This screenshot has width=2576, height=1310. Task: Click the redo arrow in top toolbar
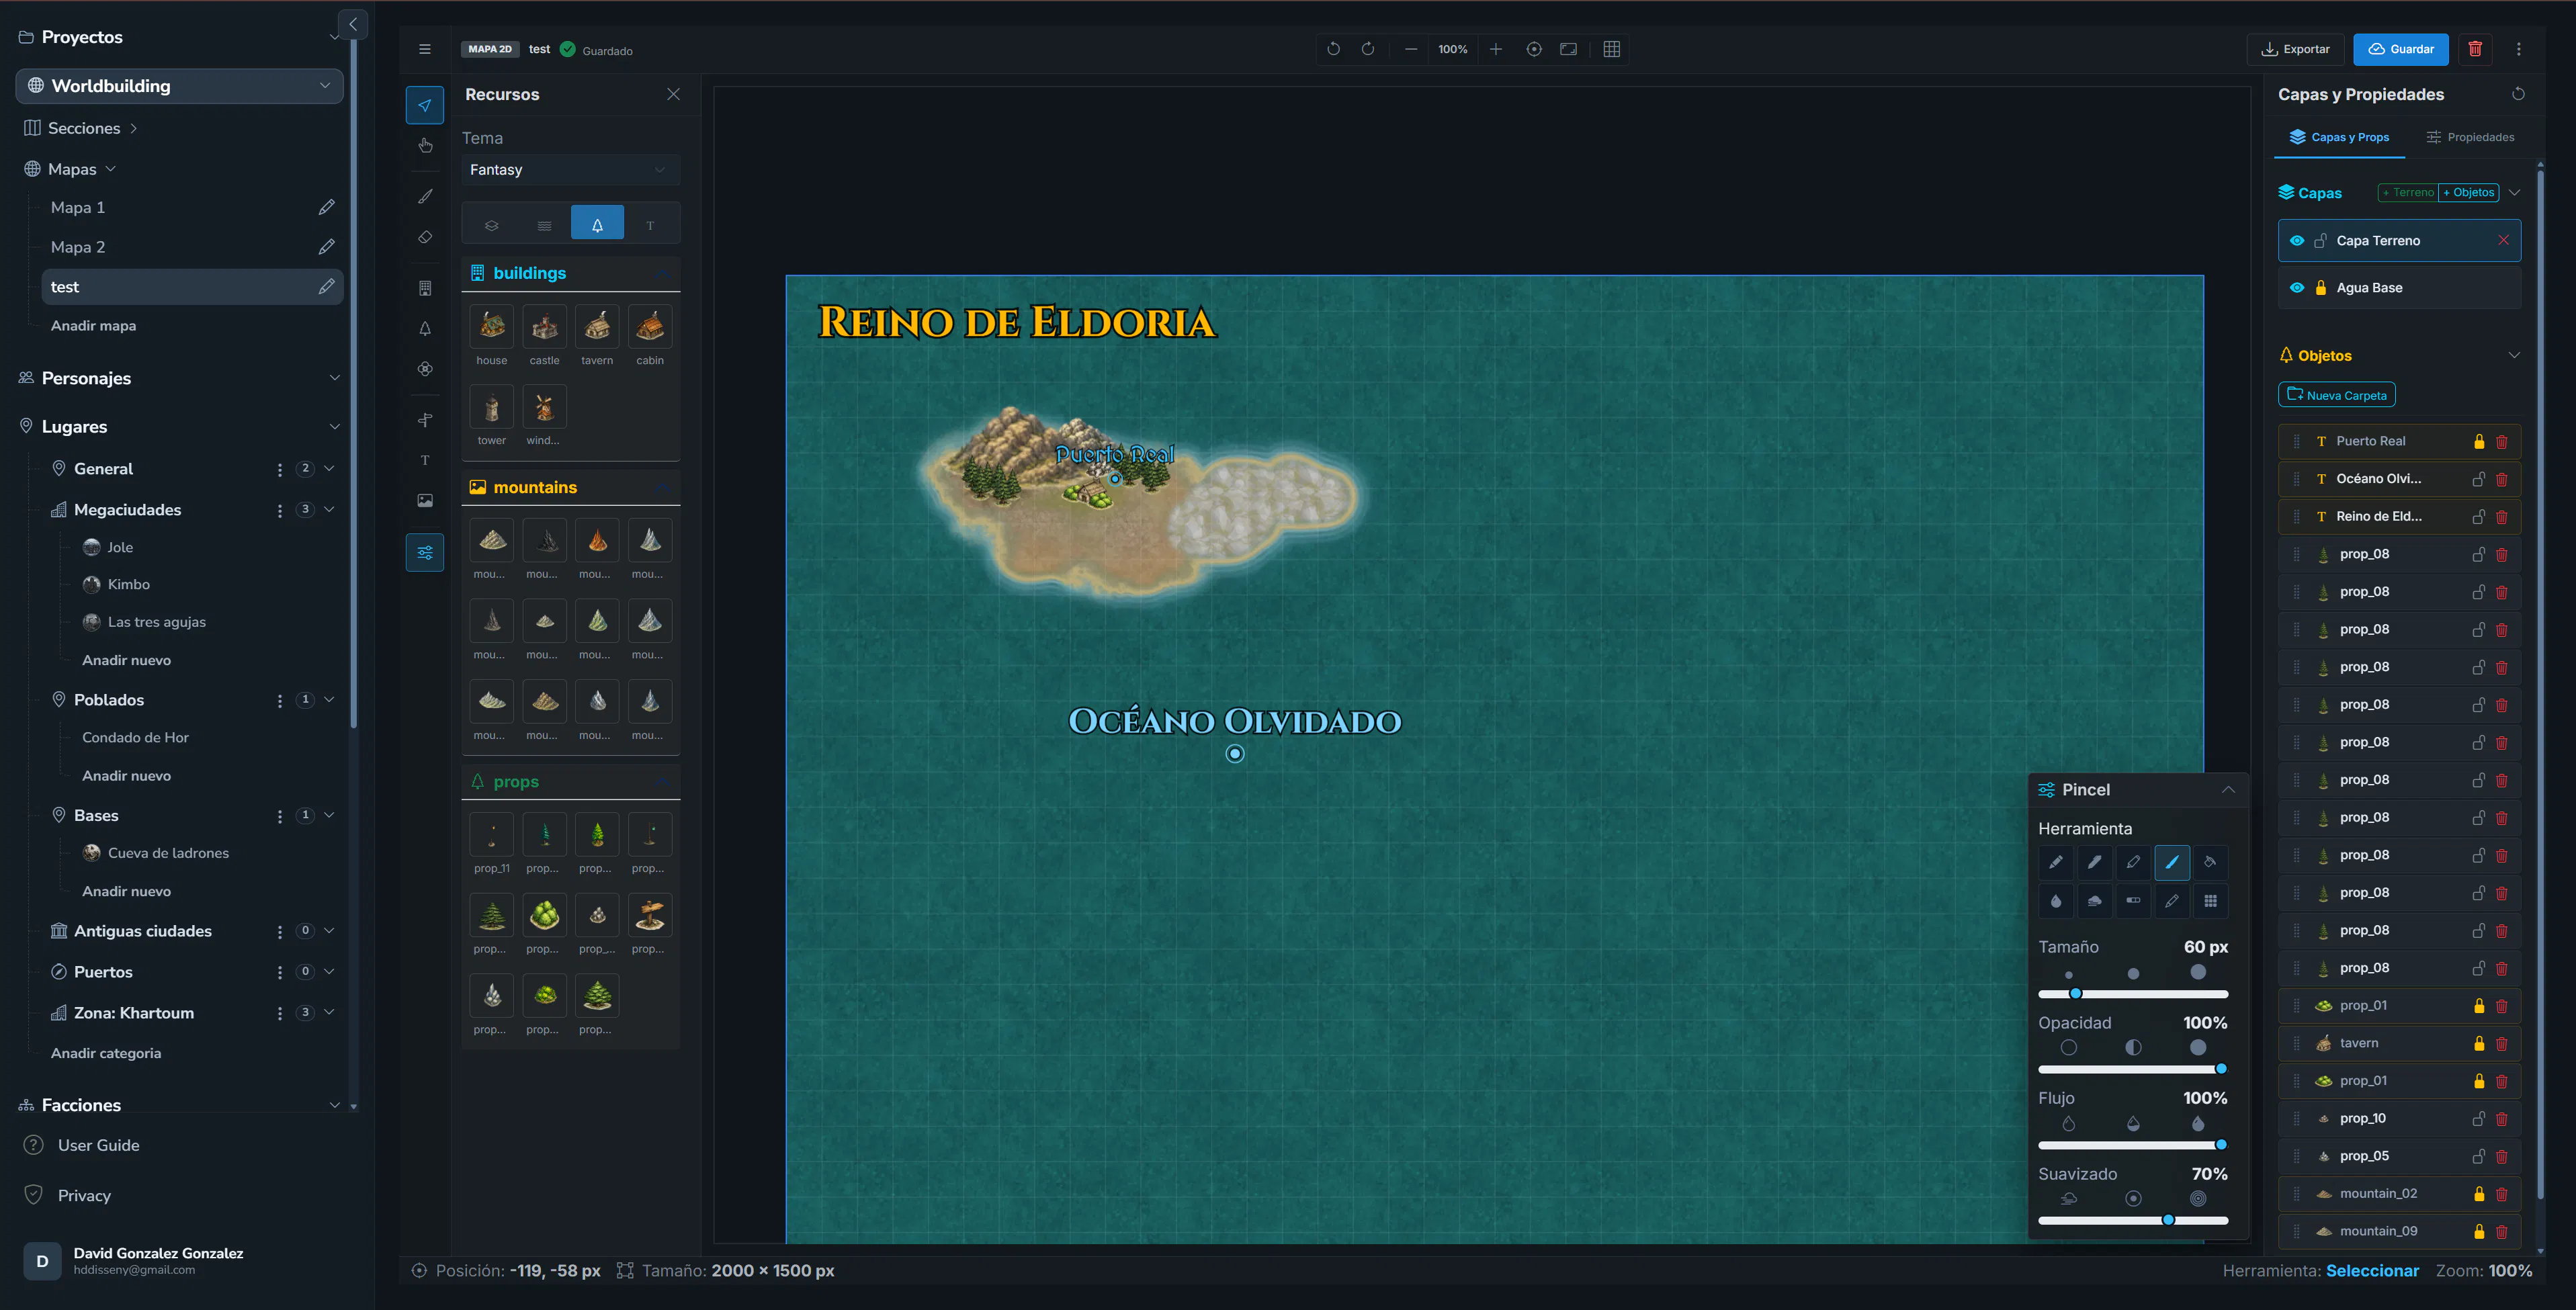[1368, 49]
